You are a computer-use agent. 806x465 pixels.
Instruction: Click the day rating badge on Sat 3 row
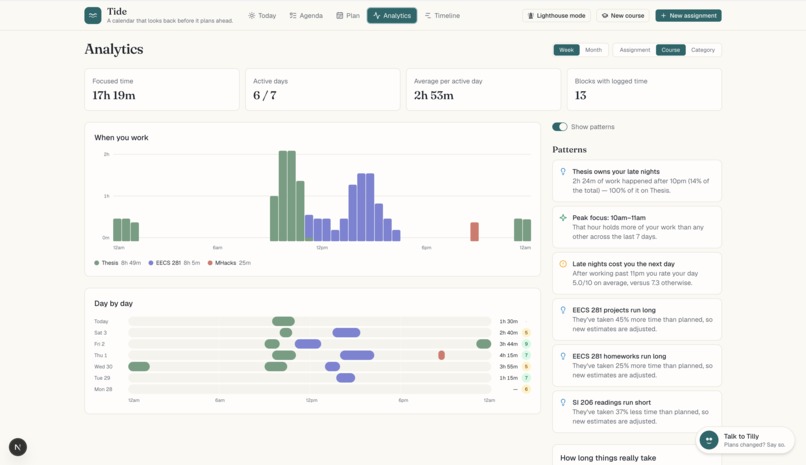tap(526, 332)
